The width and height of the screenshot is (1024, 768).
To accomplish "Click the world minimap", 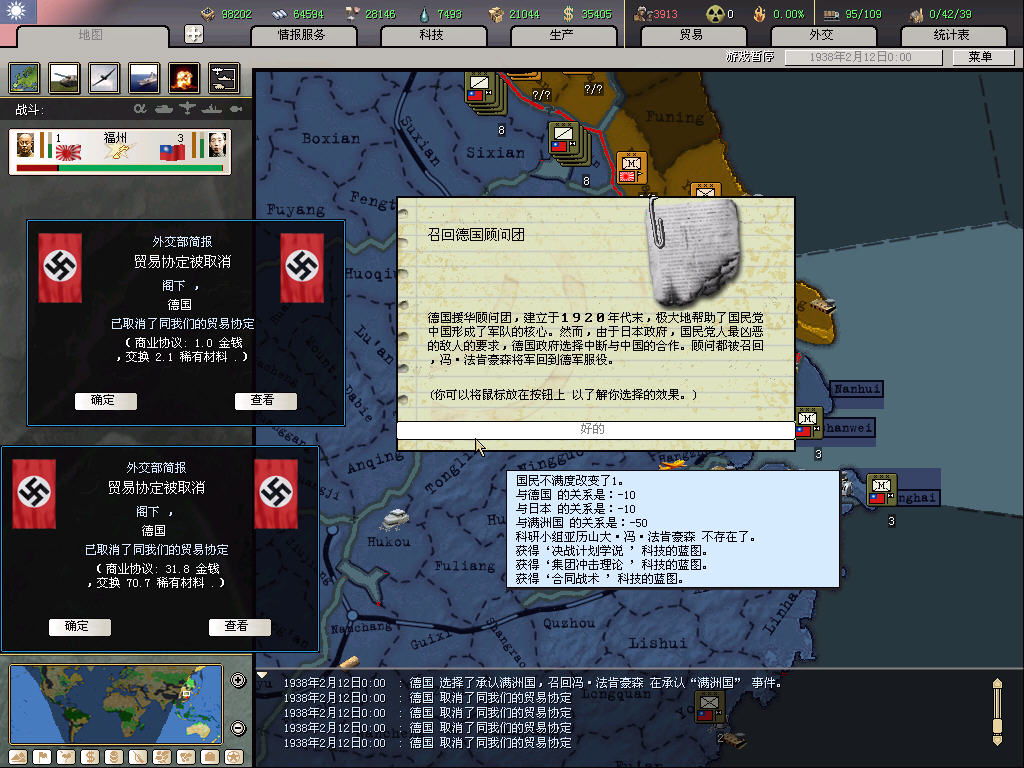I will pos(116,705).
